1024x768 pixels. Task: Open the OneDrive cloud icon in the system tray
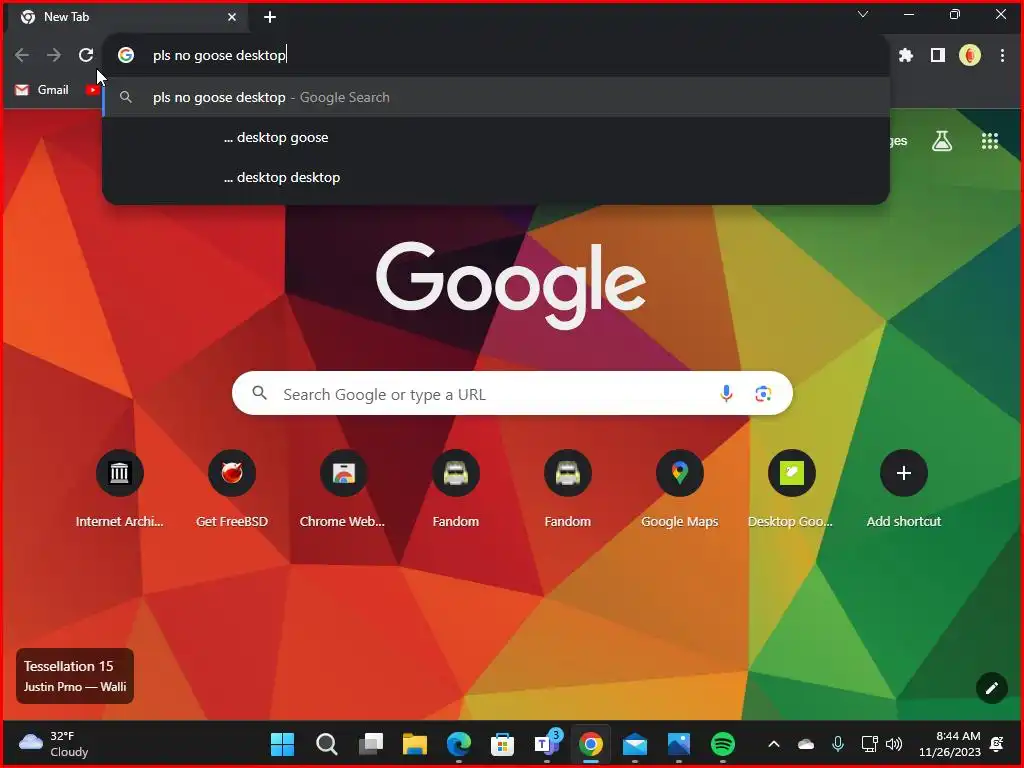[806, 744]
